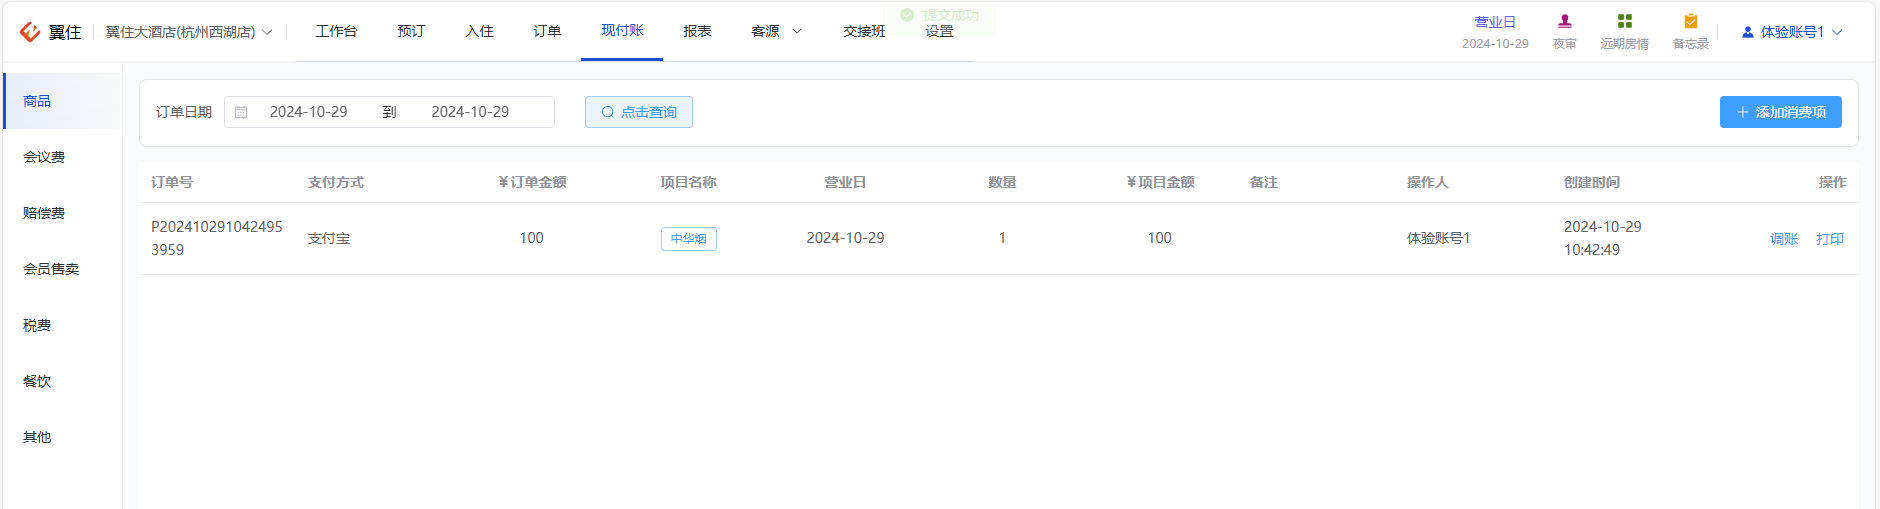The height and width of the screenshot is (509, 1880).
Task: Select 商品 in the sidebar
Action: [63, 101]
